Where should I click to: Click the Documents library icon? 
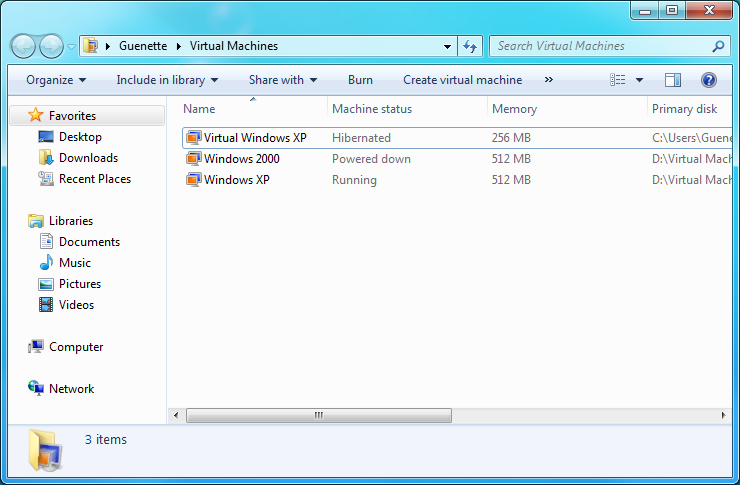click(x=46, y=242)
